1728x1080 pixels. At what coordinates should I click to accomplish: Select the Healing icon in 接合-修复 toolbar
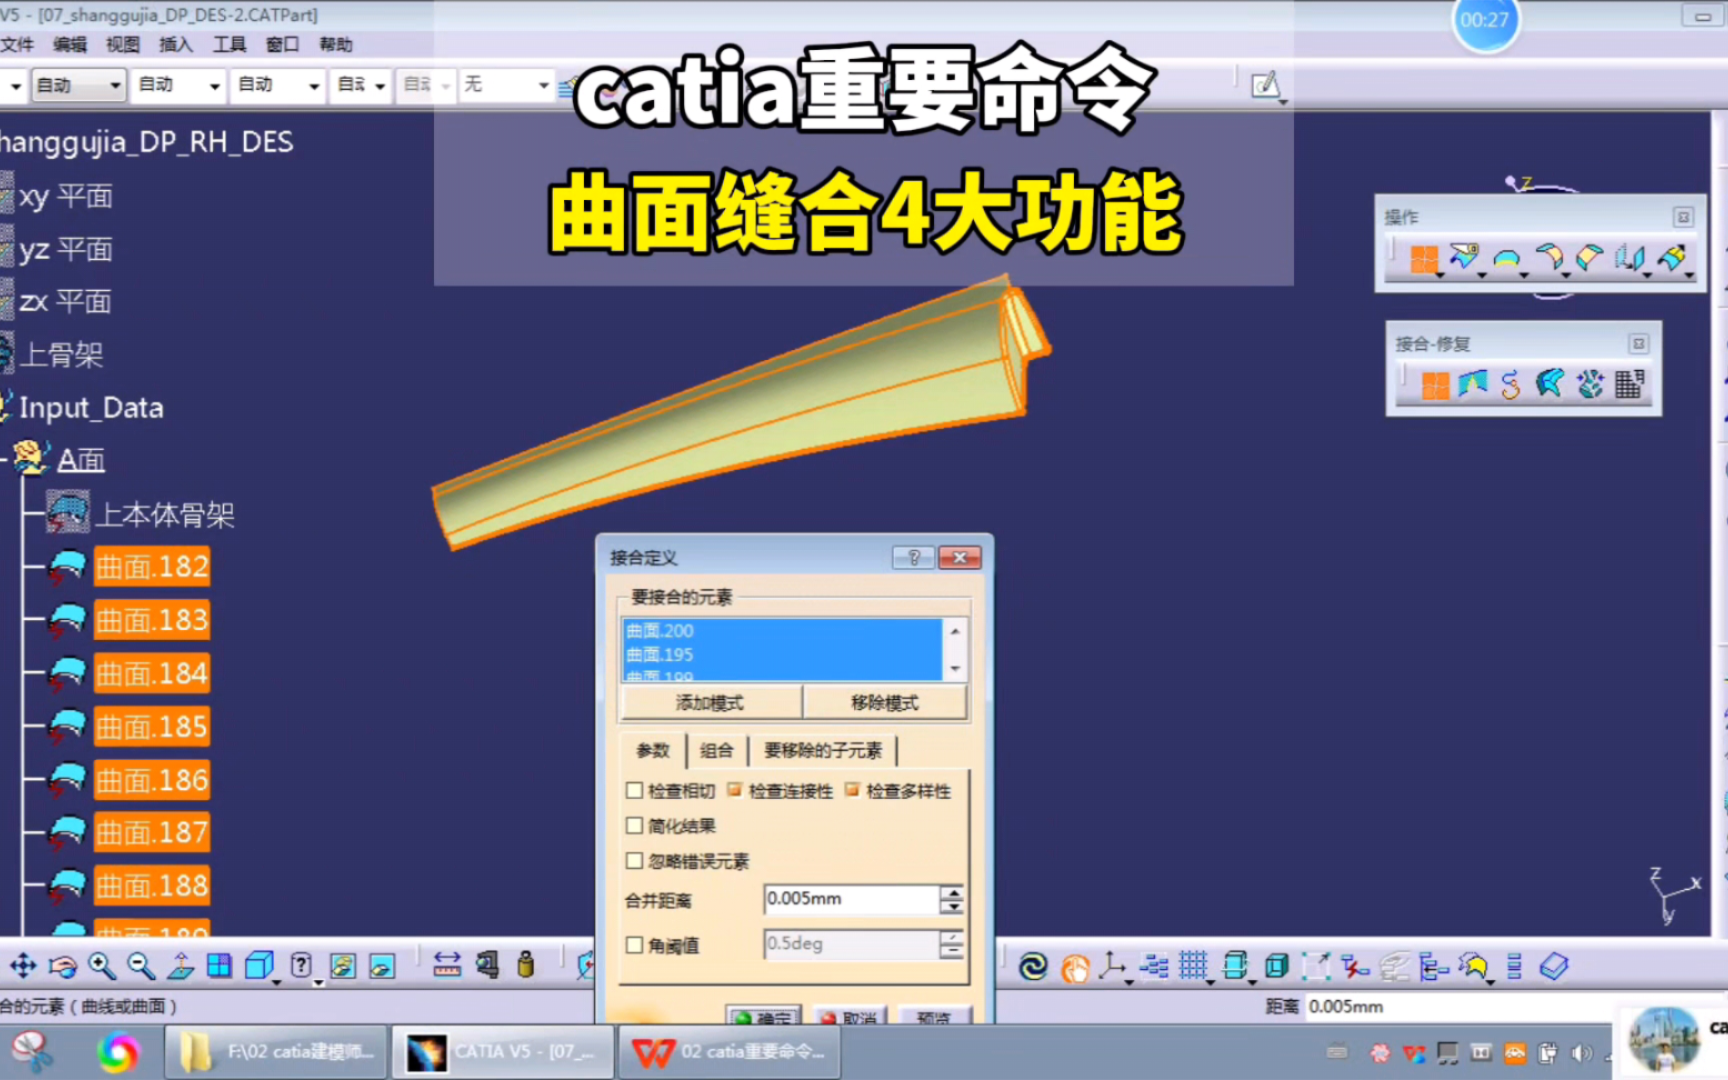[1473, 384]
